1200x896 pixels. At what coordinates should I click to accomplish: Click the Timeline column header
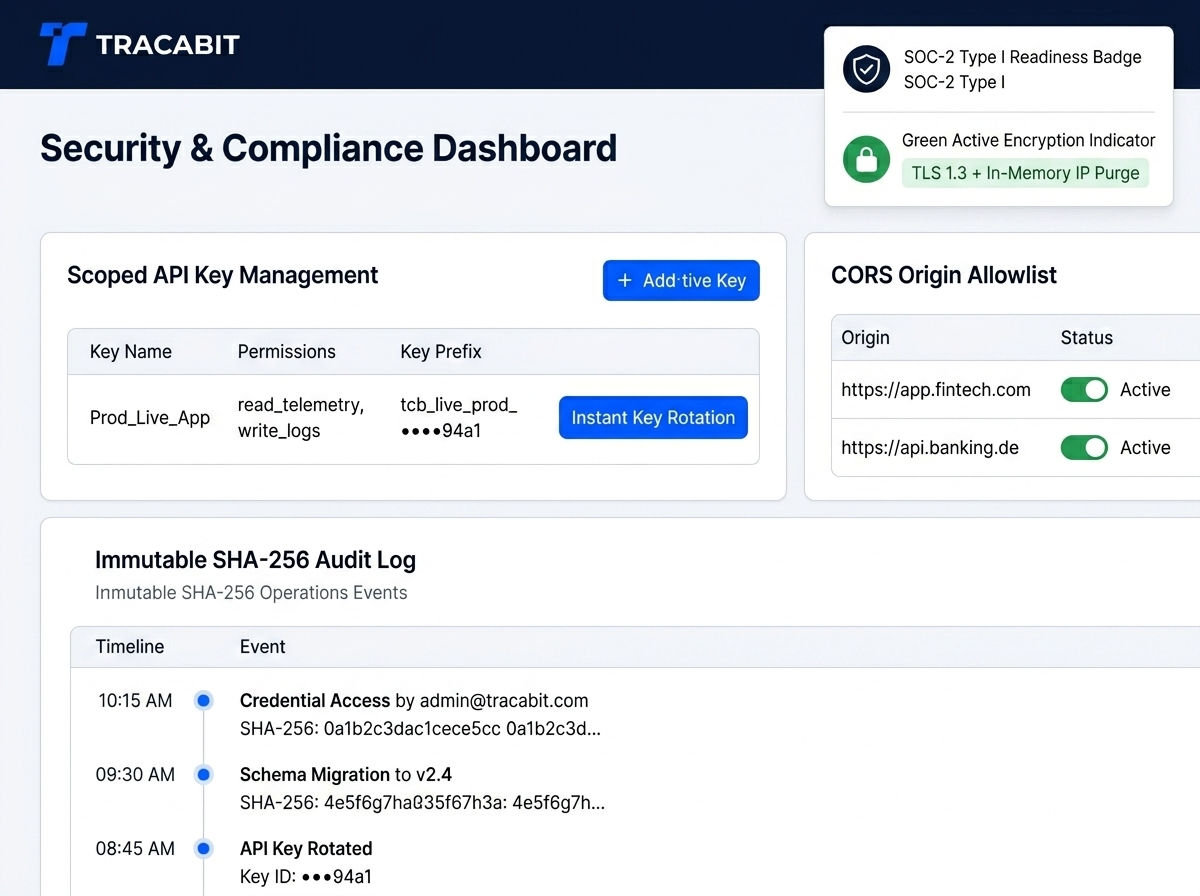(130, 647)
